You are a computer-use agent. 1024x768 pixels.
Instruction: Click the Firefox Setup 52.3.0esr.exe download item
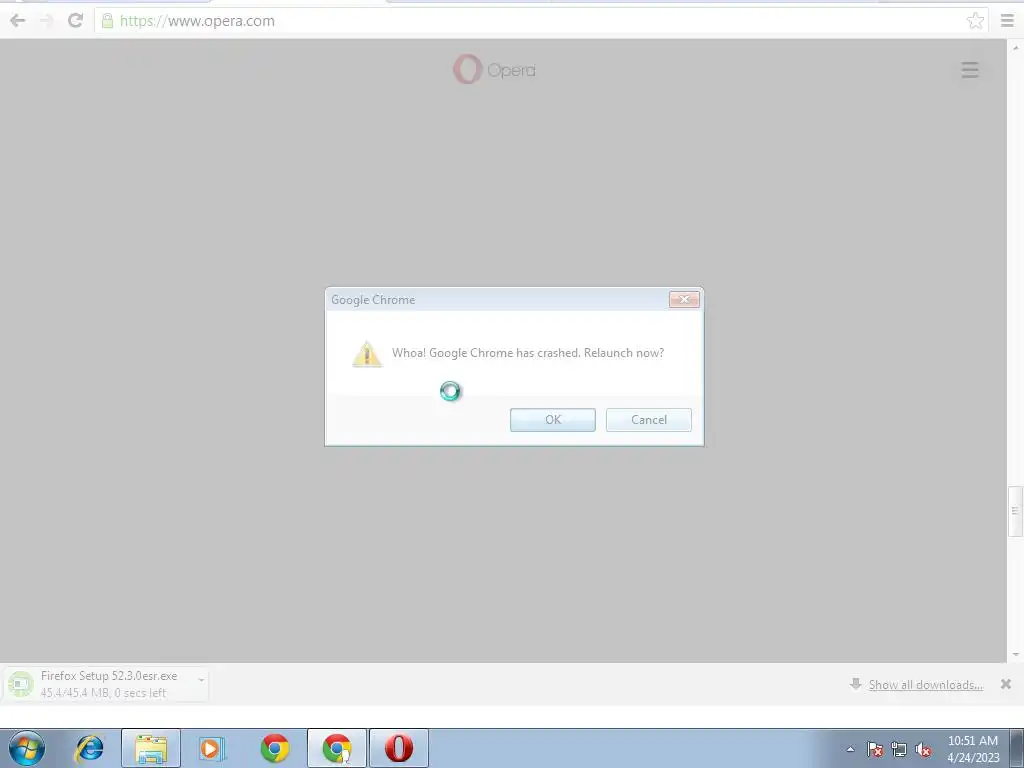pos(106,684)
